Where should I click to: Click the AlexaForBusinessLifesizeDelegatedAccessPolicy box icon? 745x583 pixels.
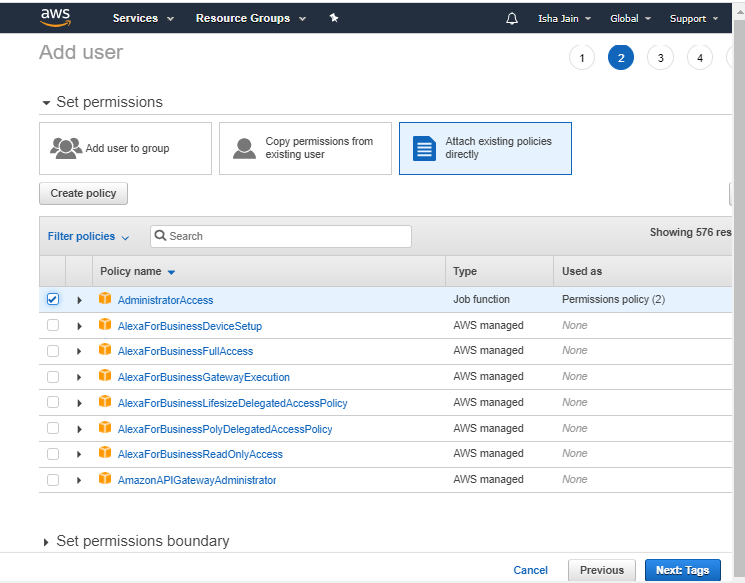(105, 401)
